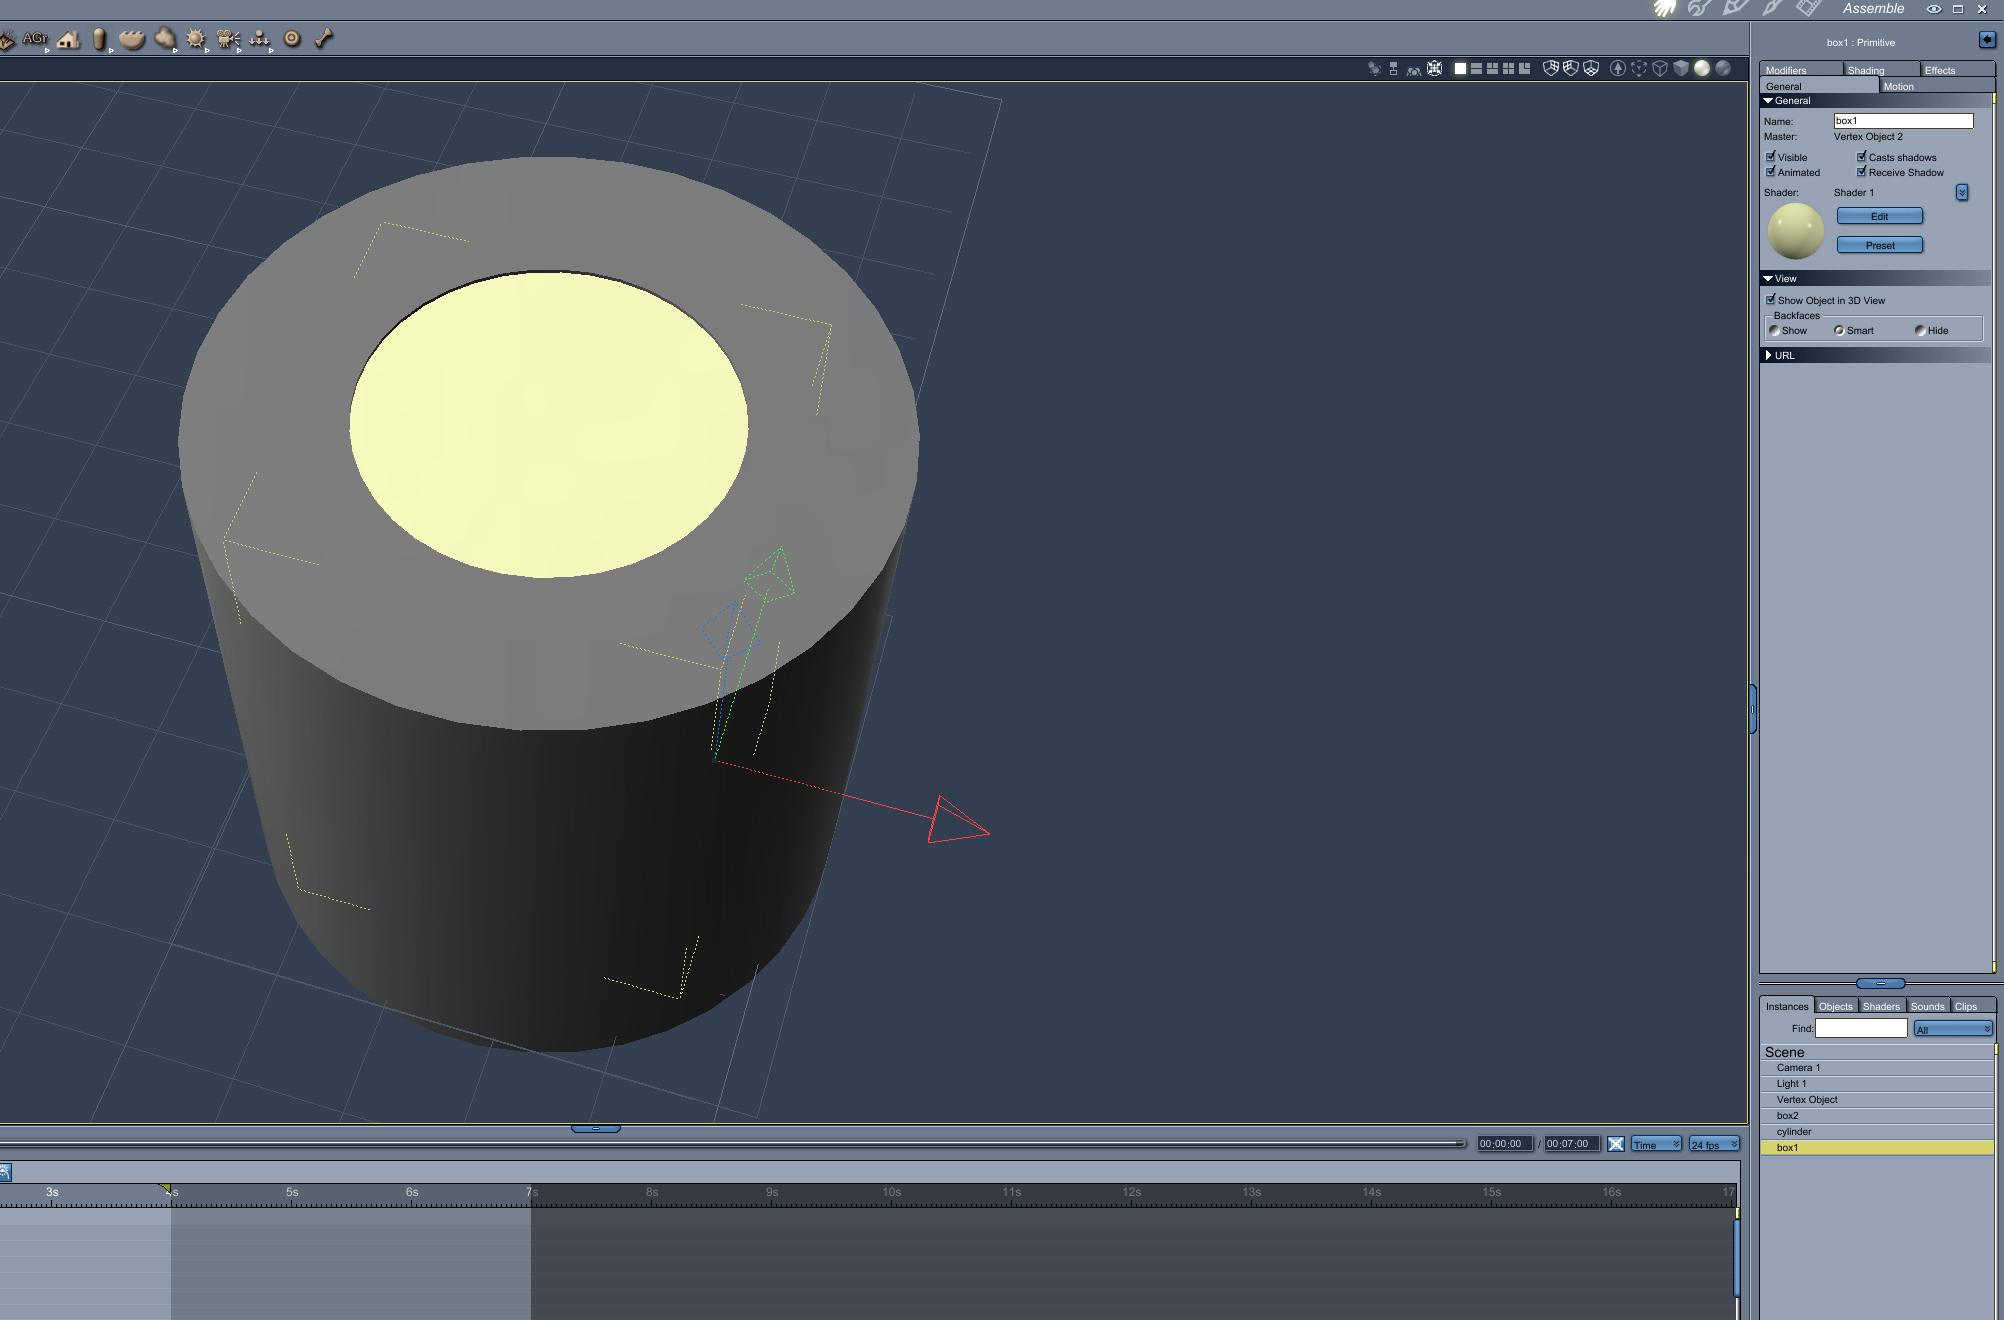
Task: Select the four-view quad layout icon
Action: [1508, 69]
